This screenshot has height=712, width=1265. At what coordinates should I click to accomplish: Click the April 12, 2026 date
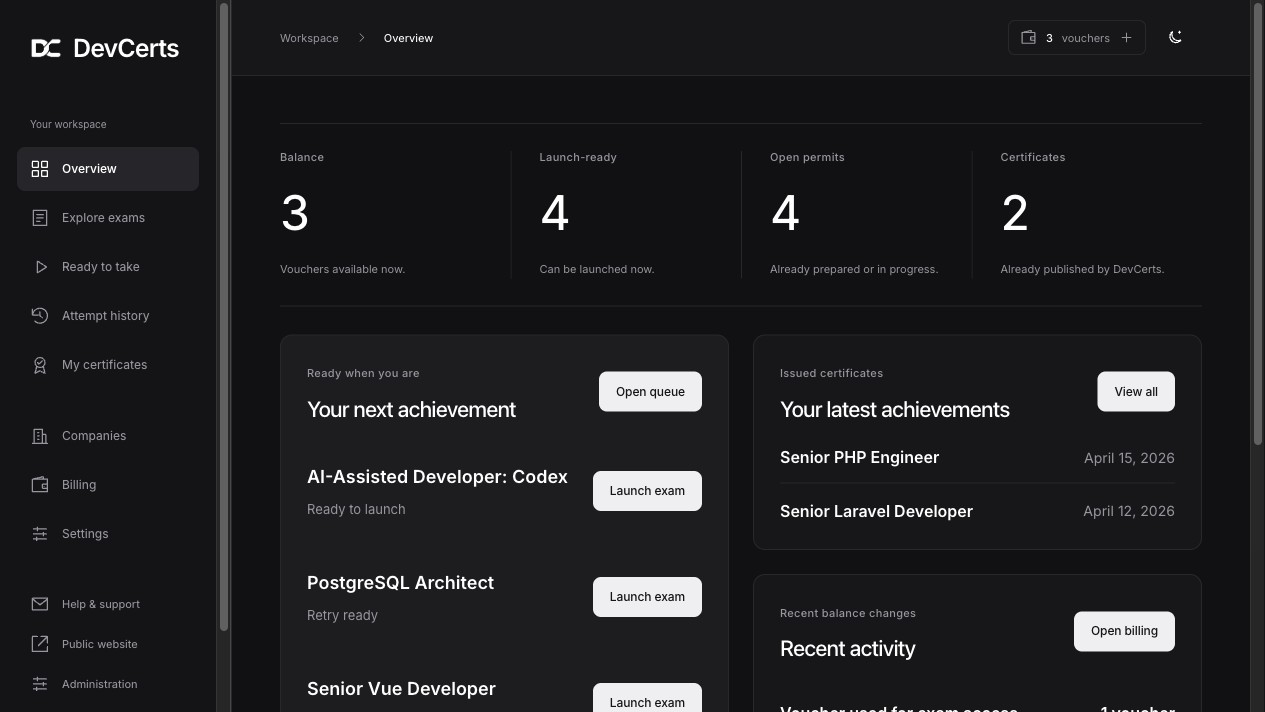tap(1129, 511)
